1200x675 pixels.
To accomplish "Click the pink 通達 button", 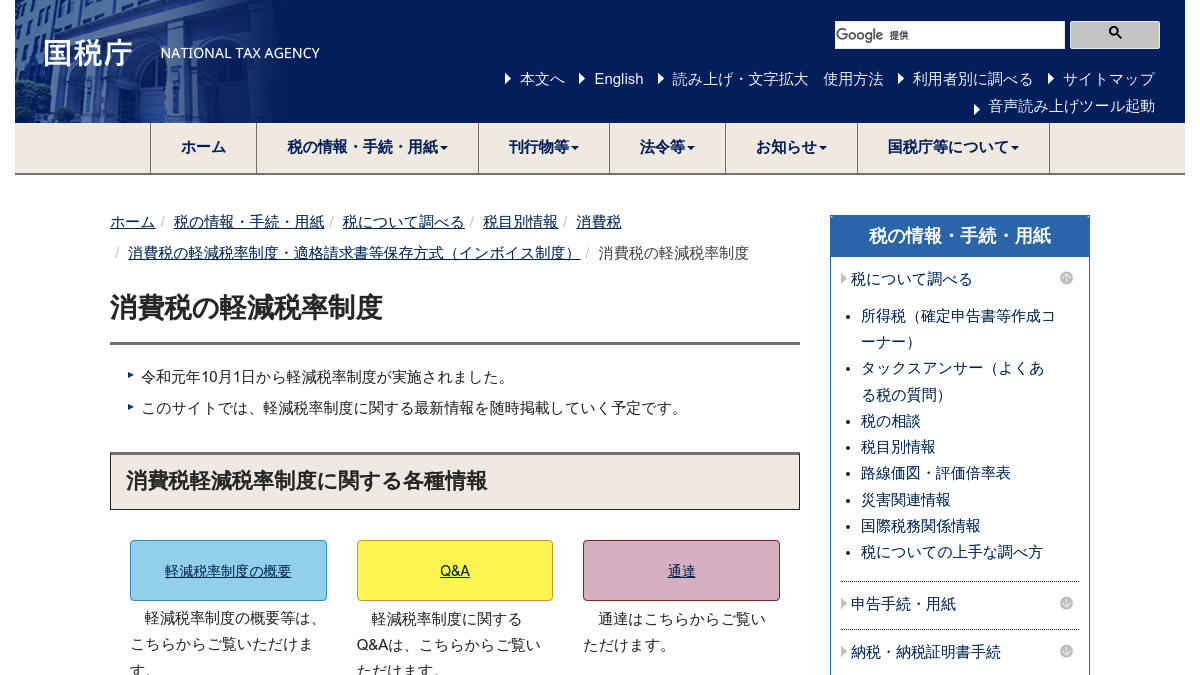I will point(681,571).
